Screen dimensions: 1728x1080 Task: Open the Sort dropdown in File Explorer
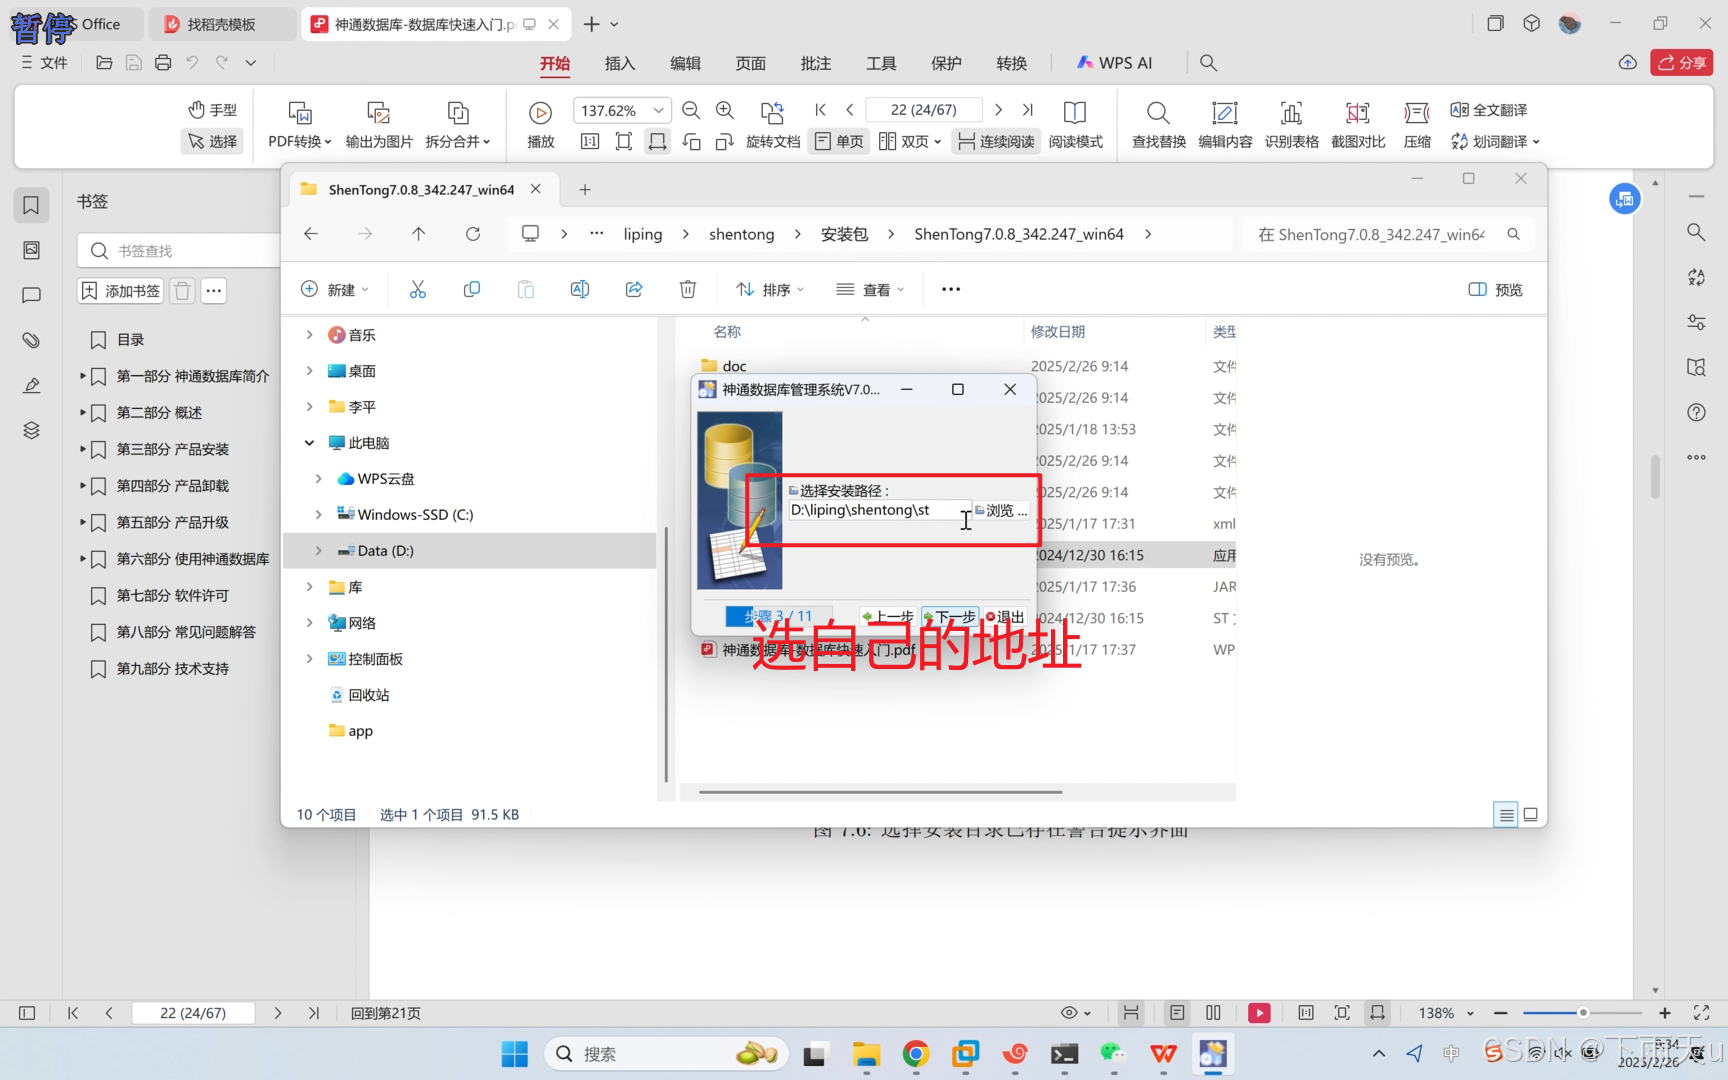(x=770, y=289)
